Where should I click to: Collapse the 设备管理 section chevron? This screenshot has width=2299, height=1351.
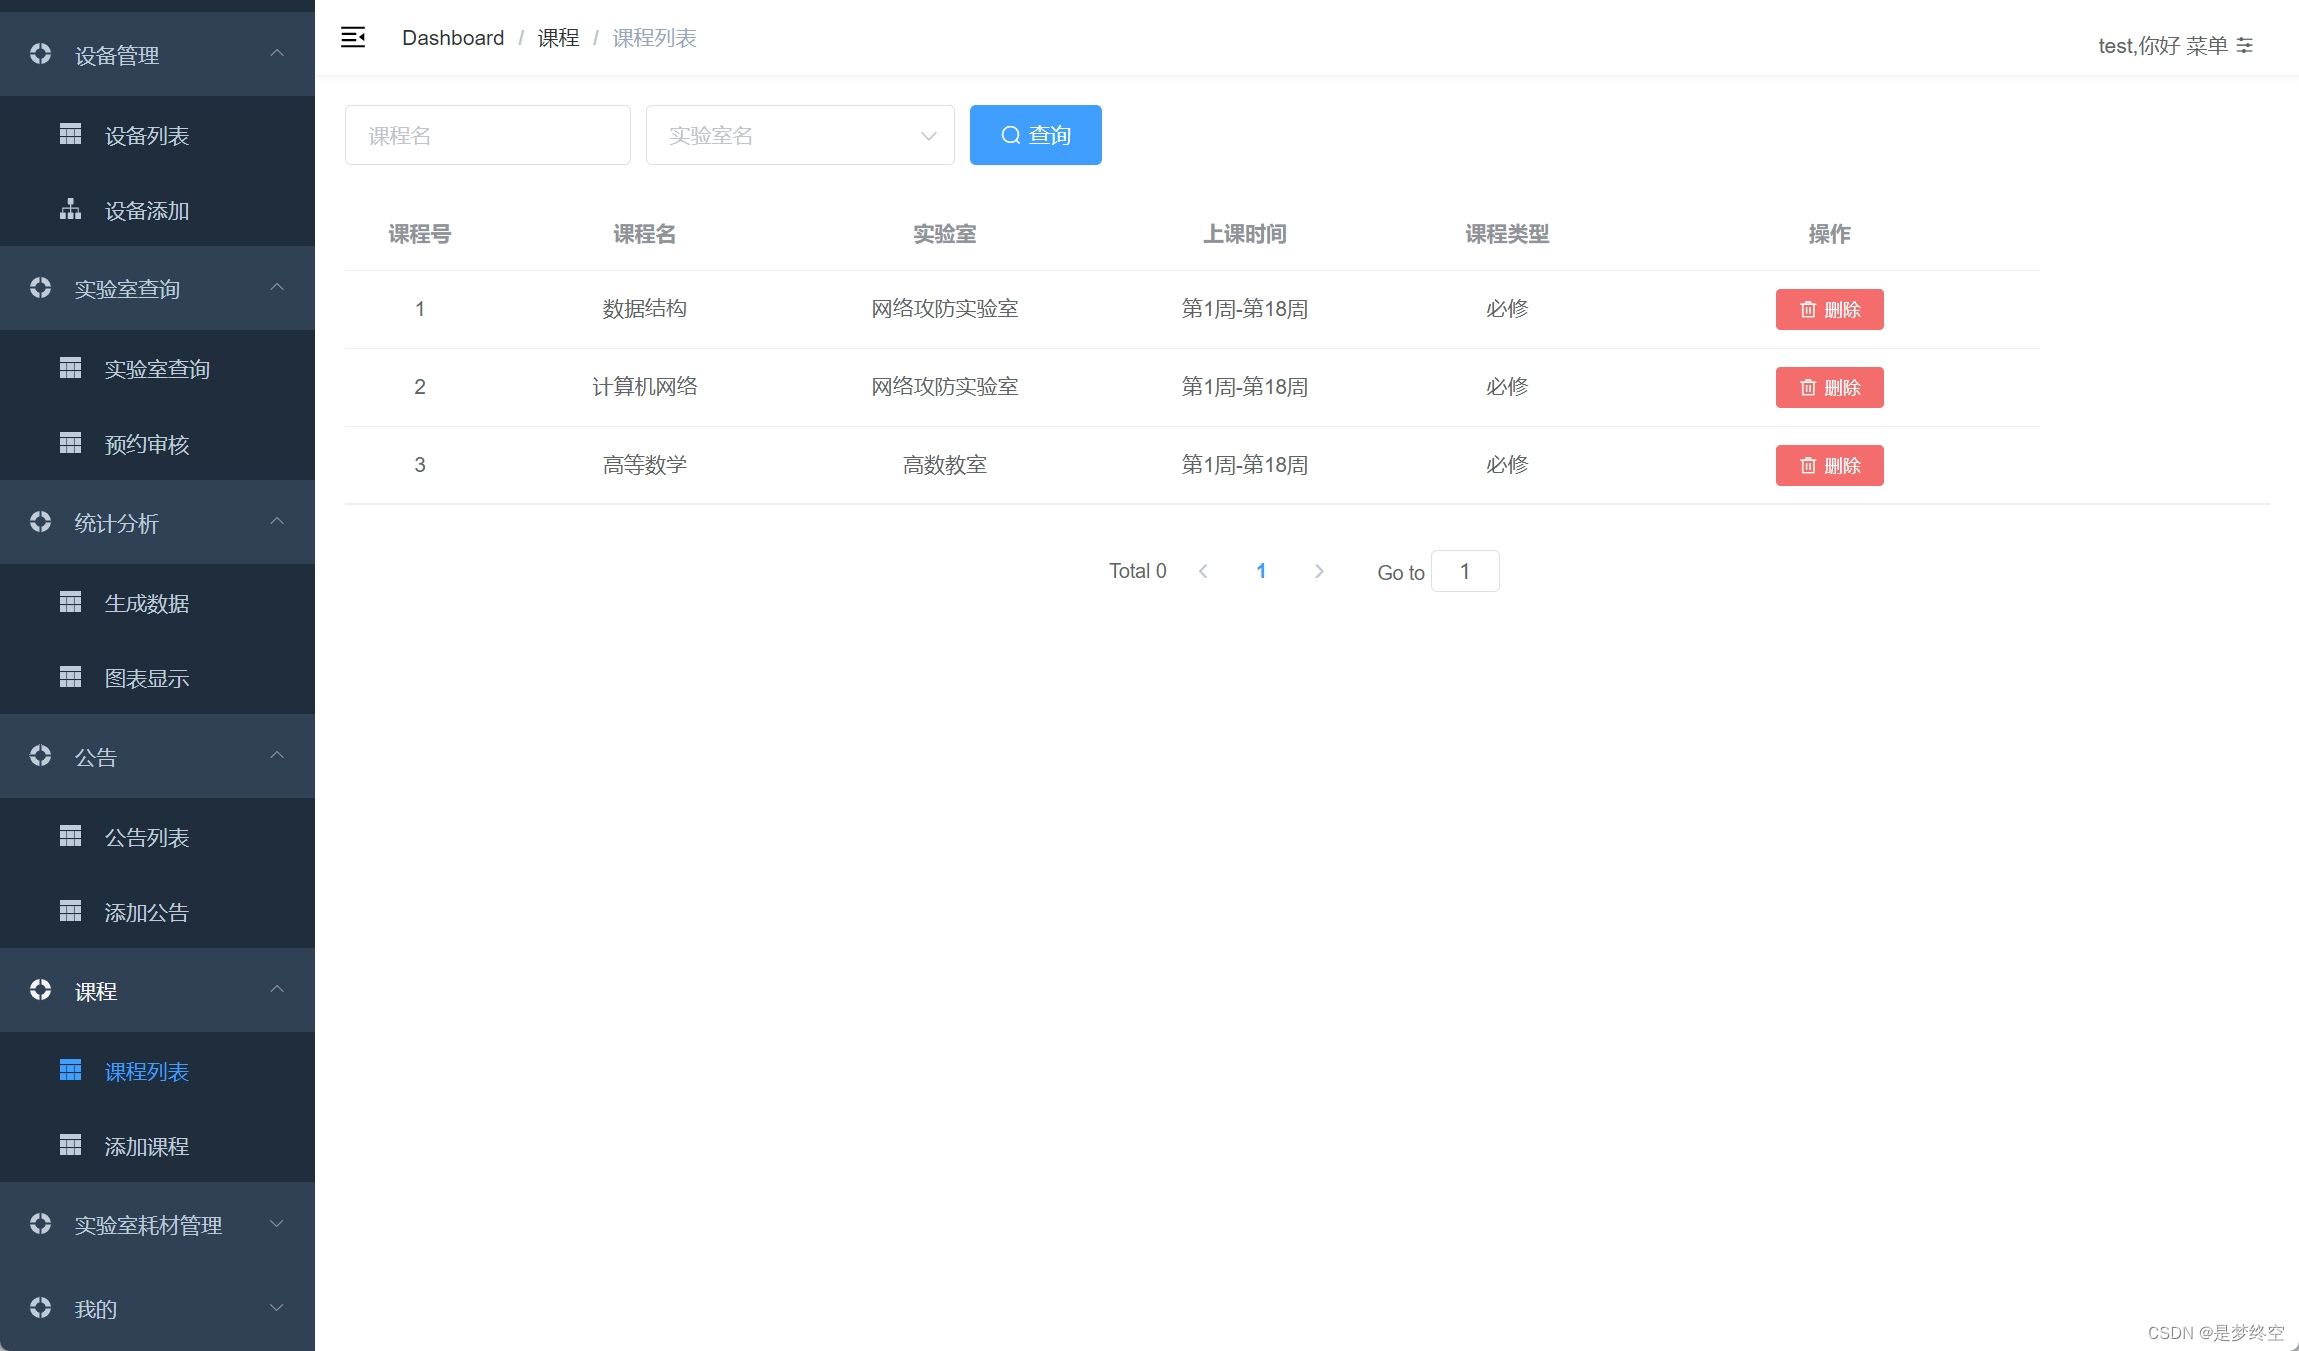click(x=277, y=53)
